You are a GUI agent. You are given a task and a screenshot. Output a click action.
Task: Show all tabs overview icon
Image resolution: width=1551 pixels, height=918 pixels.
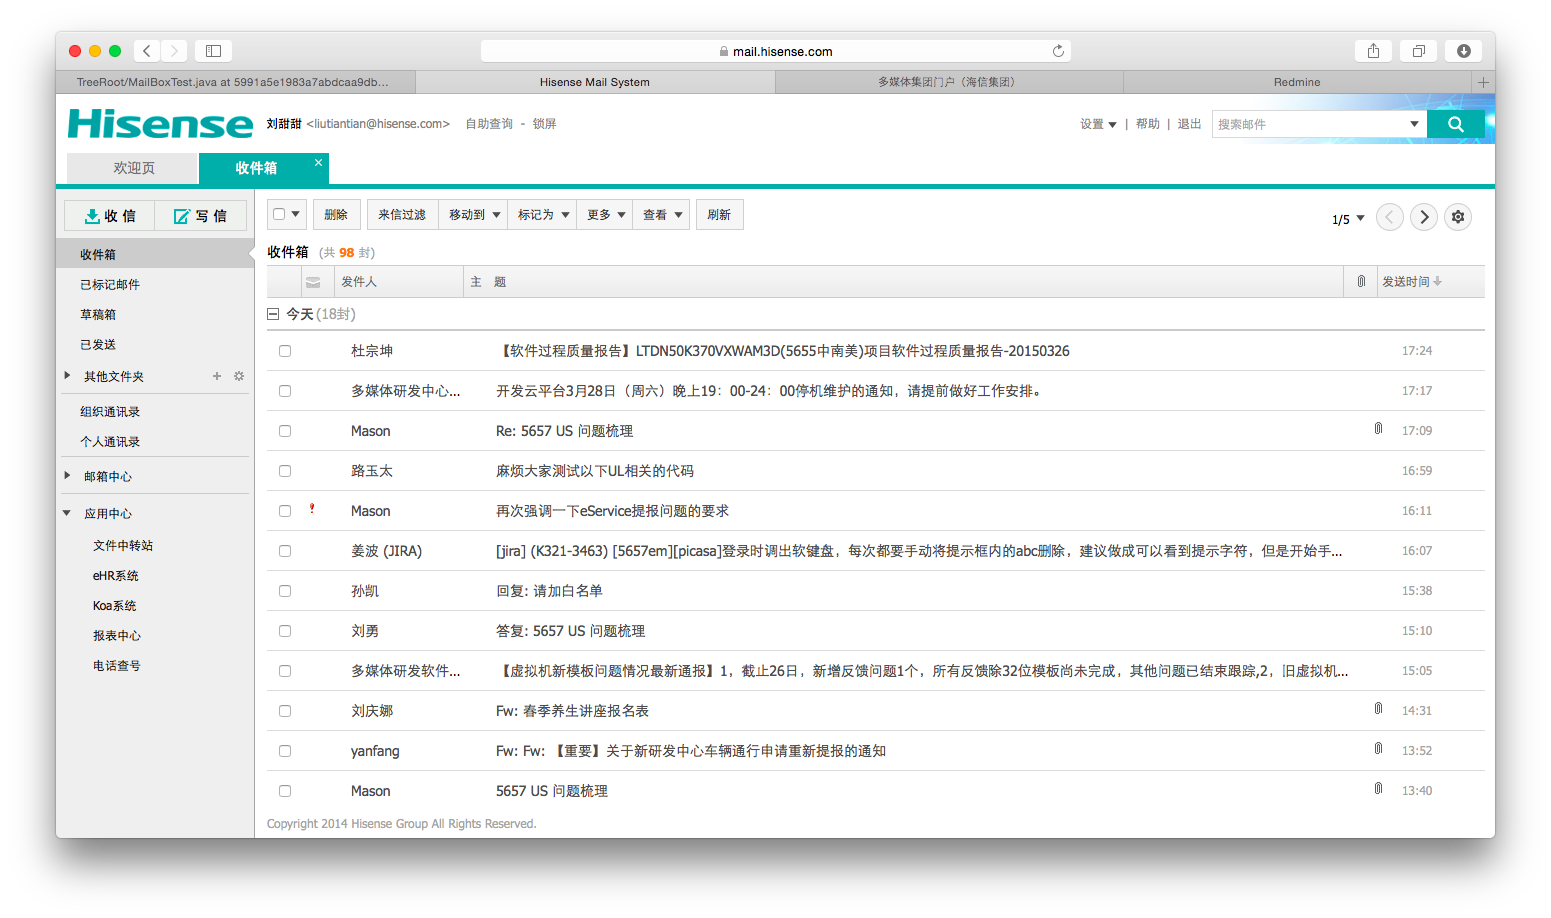click(1419, 51)
